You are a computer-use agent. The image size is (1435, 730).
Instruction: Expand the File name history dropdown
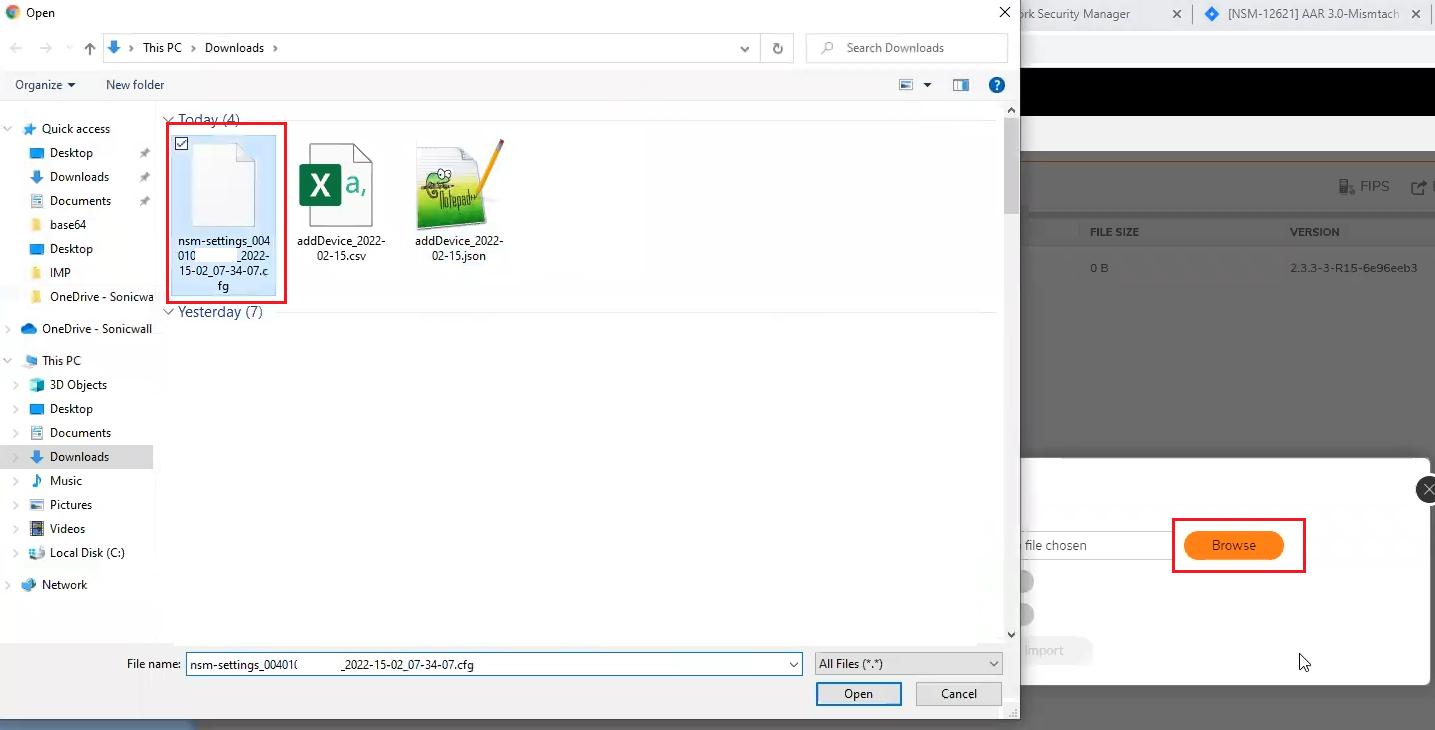coord(794,664)
